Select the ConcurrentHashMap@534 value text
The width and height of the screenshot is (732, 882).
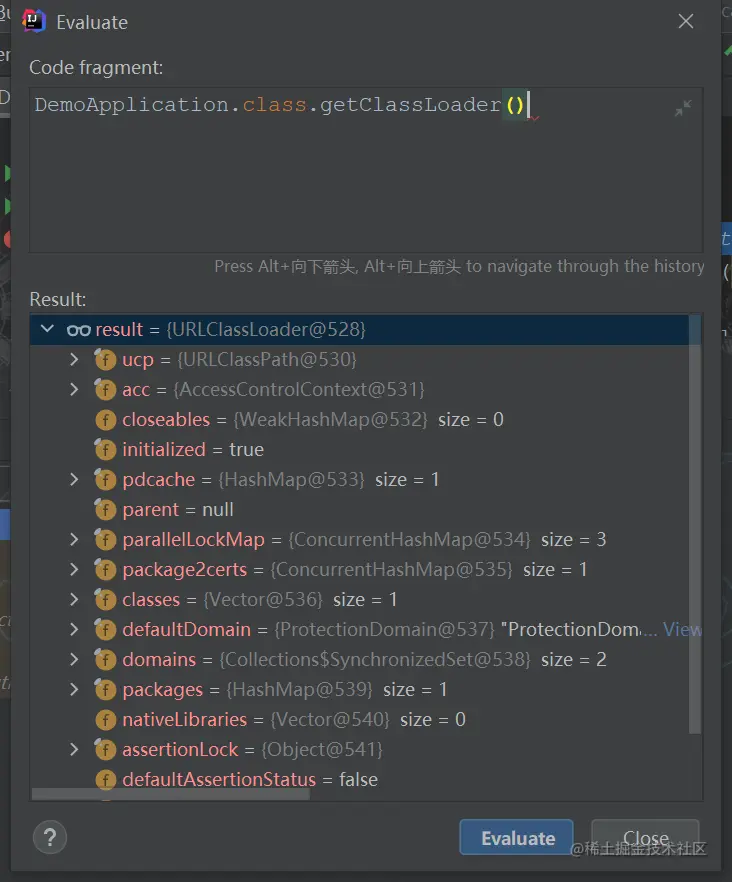409,539
